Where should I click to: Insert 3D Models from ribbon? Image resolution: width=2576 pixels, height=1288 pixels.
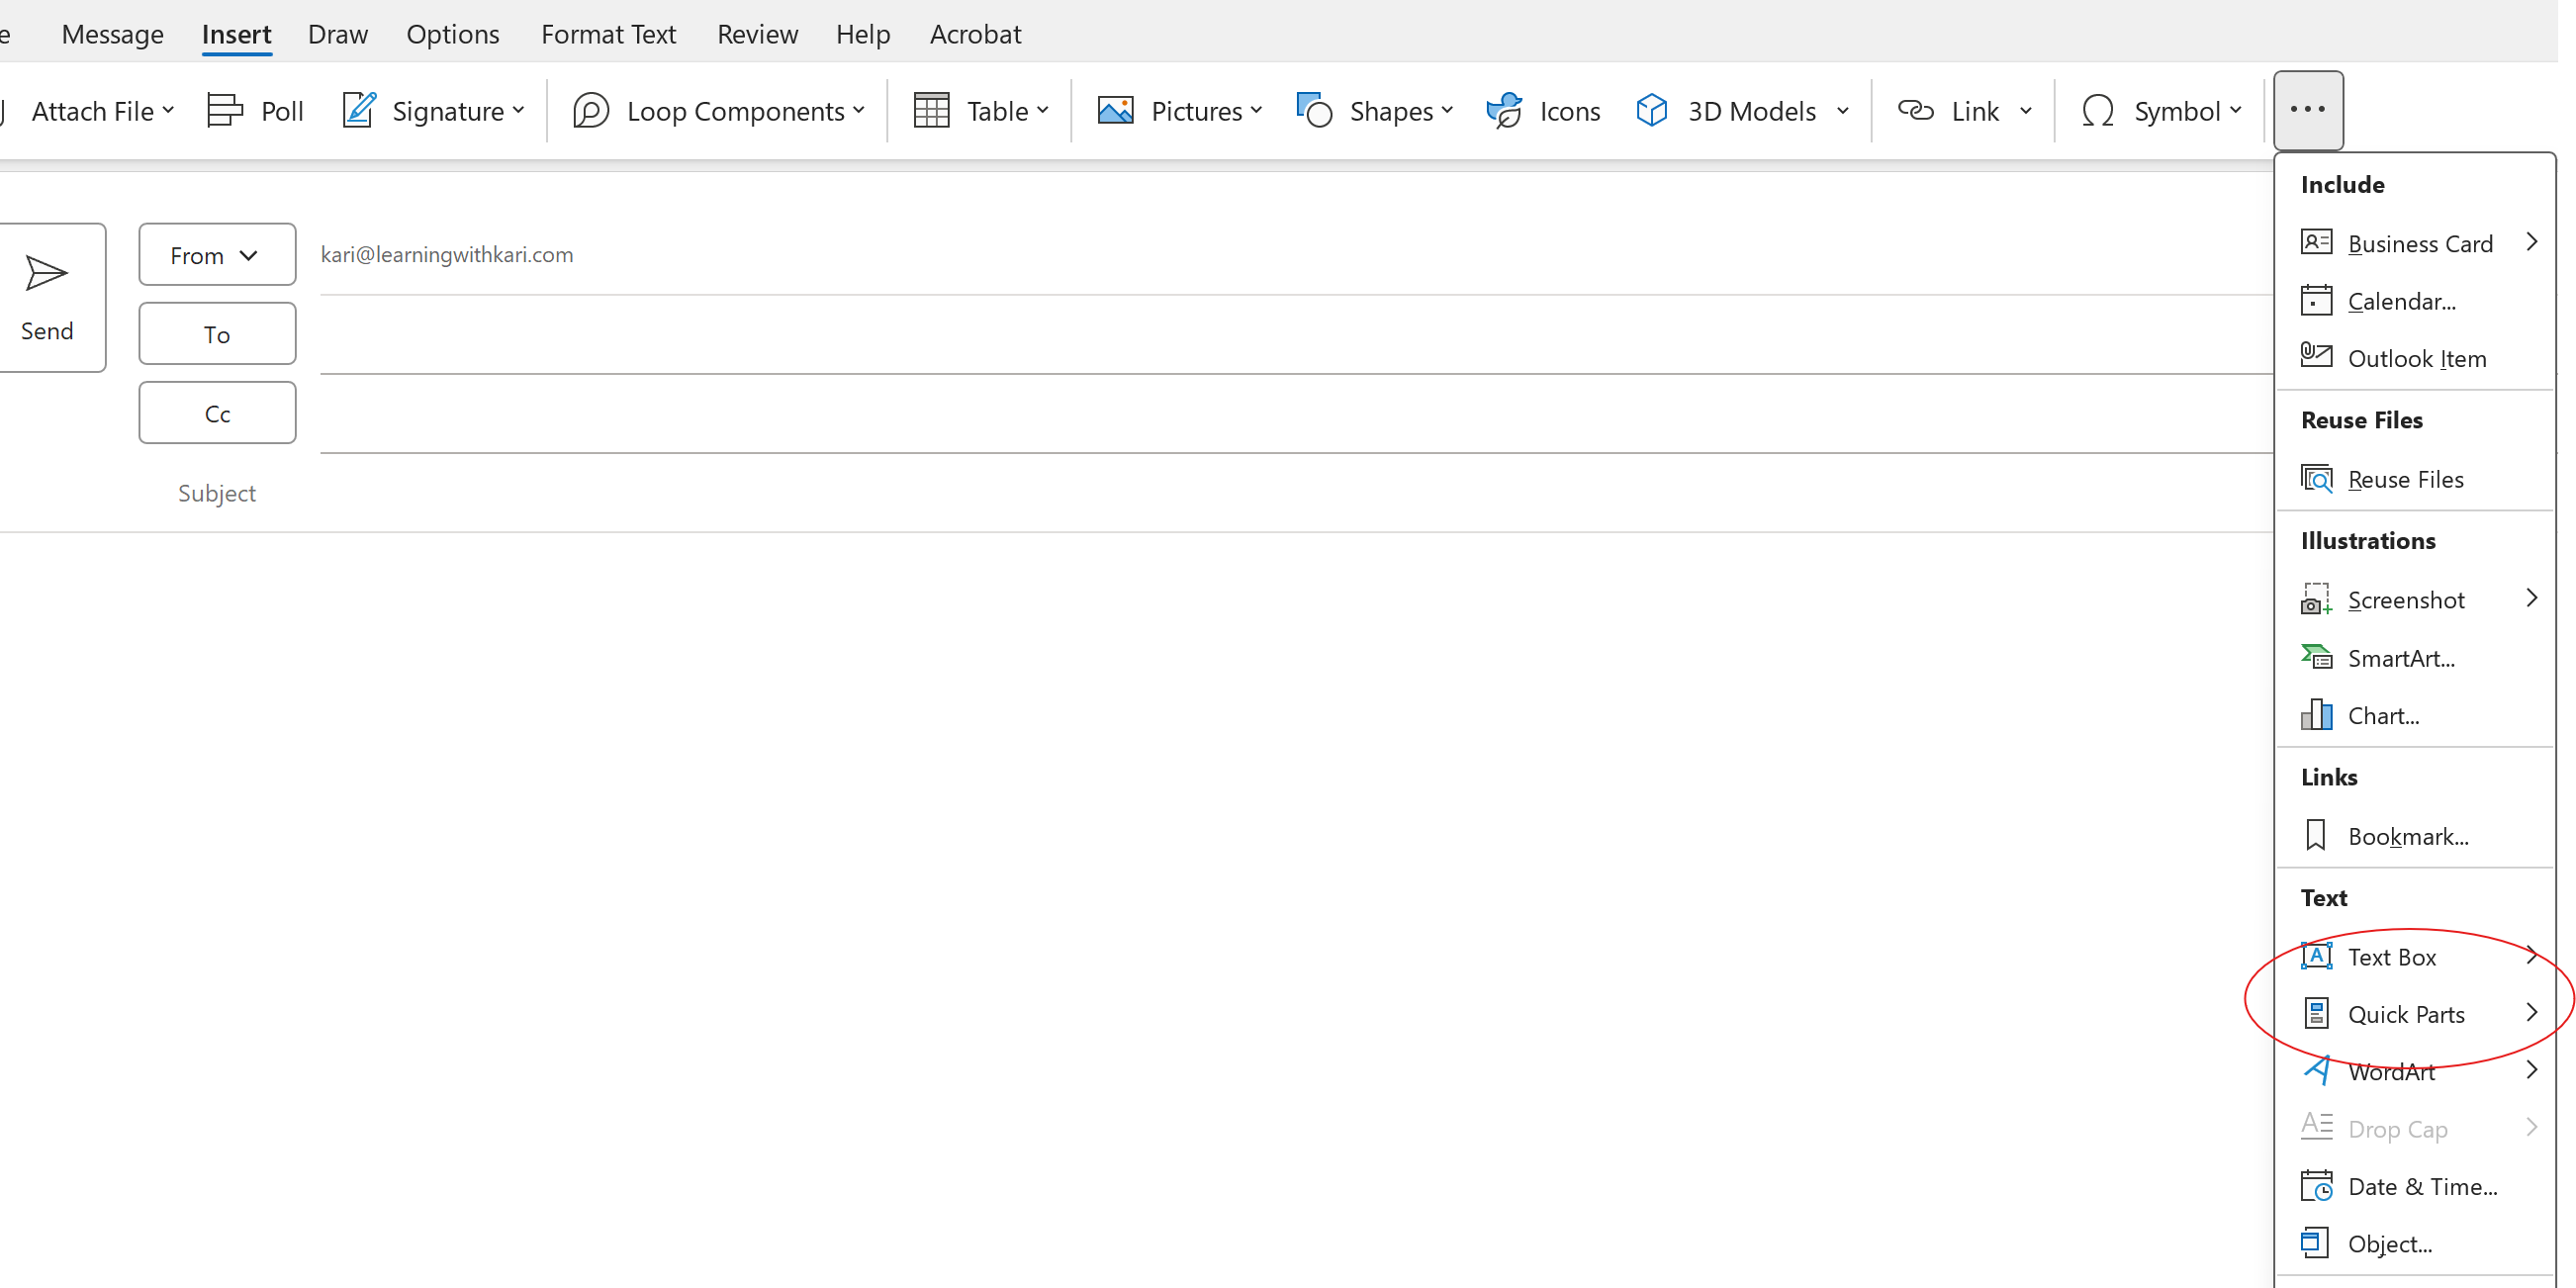(x=1728, y=110)
